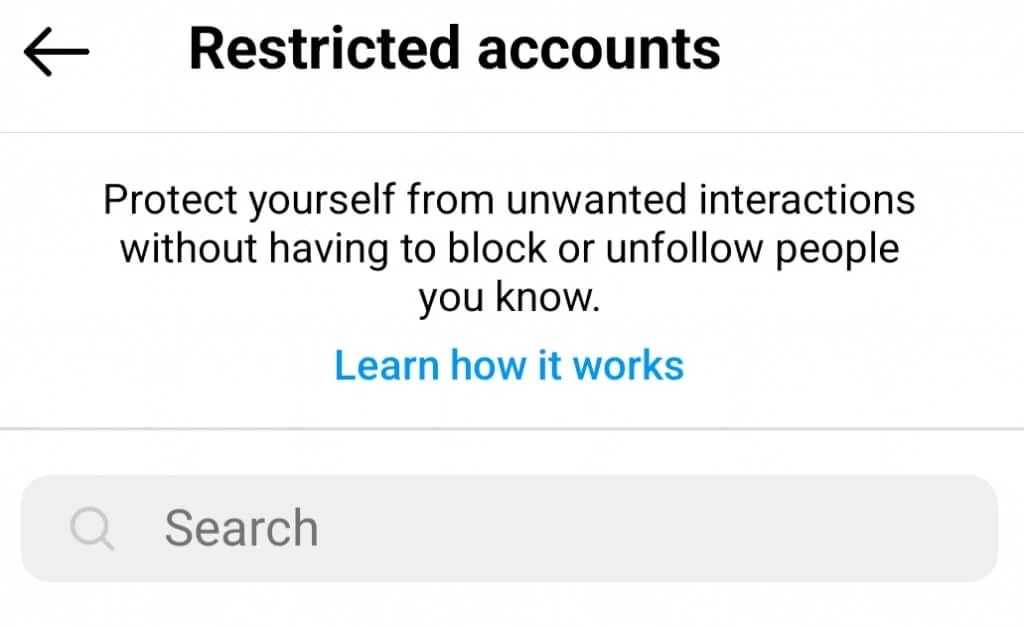
Task: Activate the lens icon in the search field
Action: (92, 527)
